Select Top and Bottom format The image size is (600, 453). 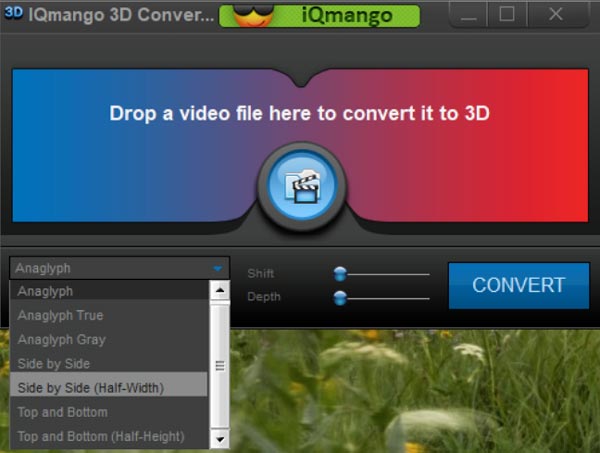[109, 412]
